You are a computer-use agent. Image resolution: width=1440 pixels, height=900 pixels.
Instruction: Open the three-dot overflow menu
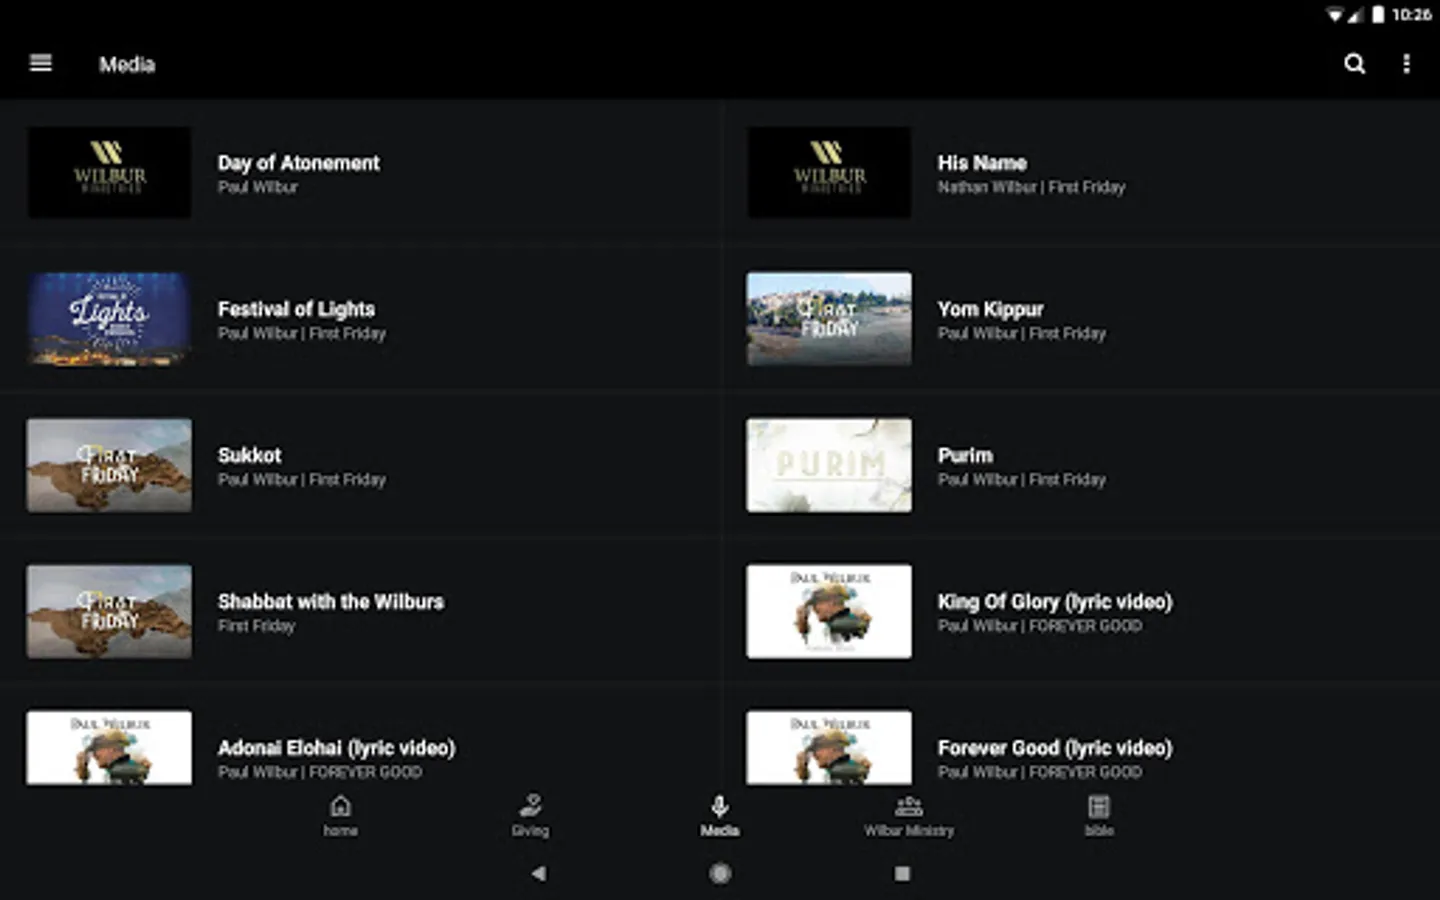tap(1406, 64)
